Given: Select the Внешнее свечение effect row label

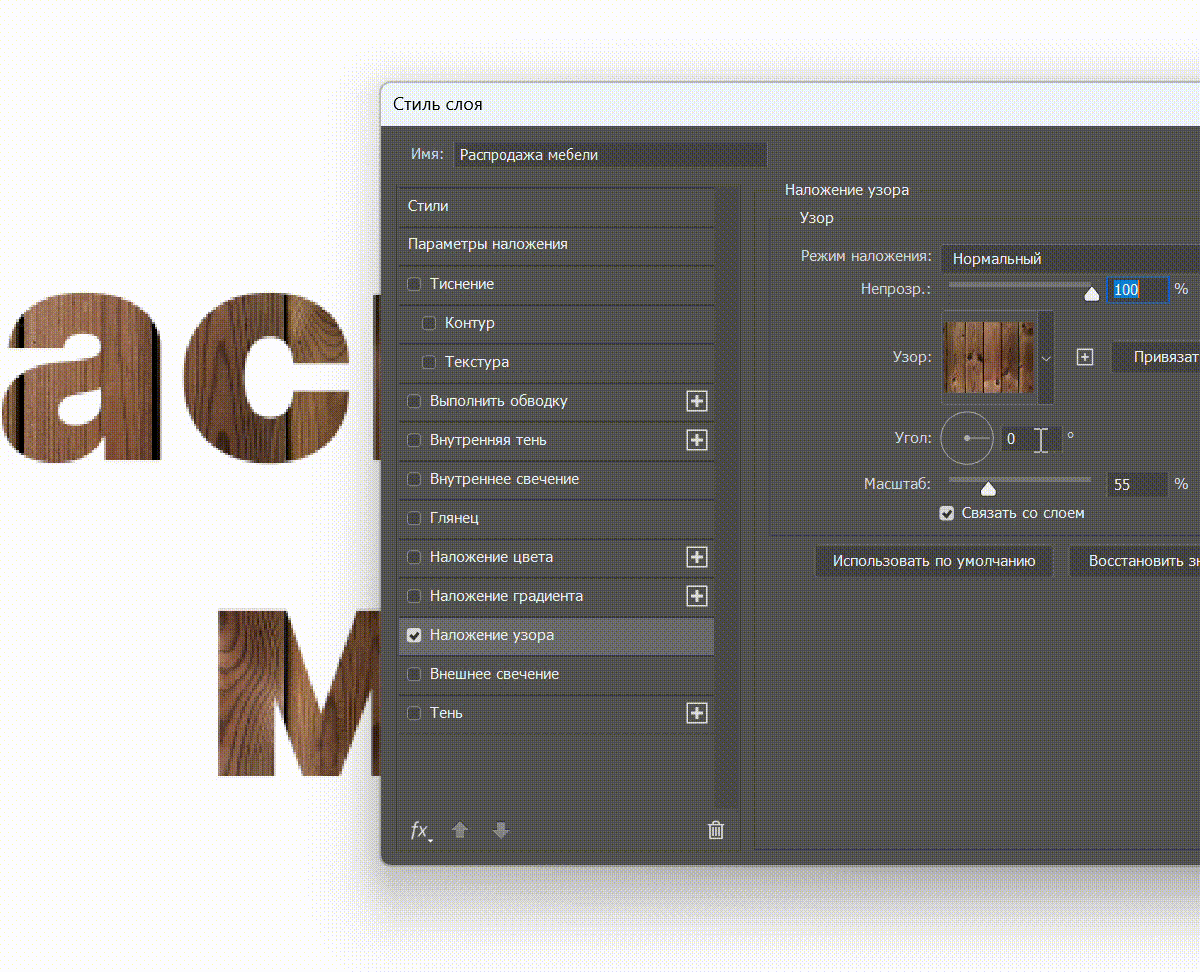Looking at the screenshot, I should (x=494, y=674).
